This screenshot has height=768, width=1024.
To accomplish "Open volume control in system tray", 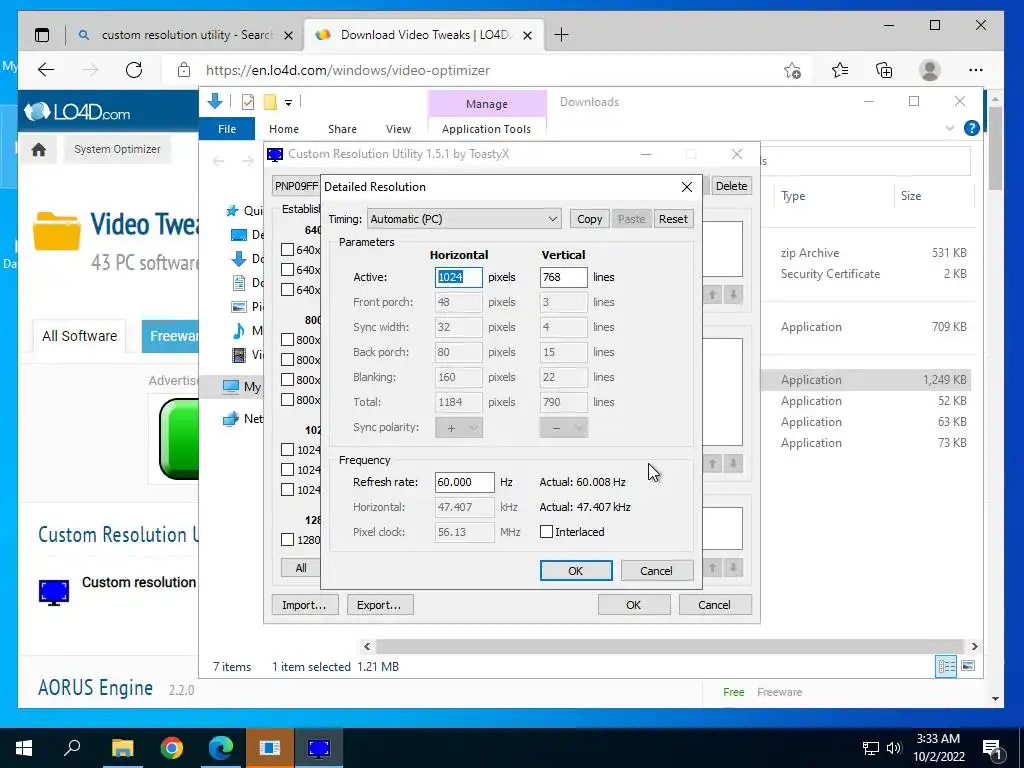I will coord(894,748).
